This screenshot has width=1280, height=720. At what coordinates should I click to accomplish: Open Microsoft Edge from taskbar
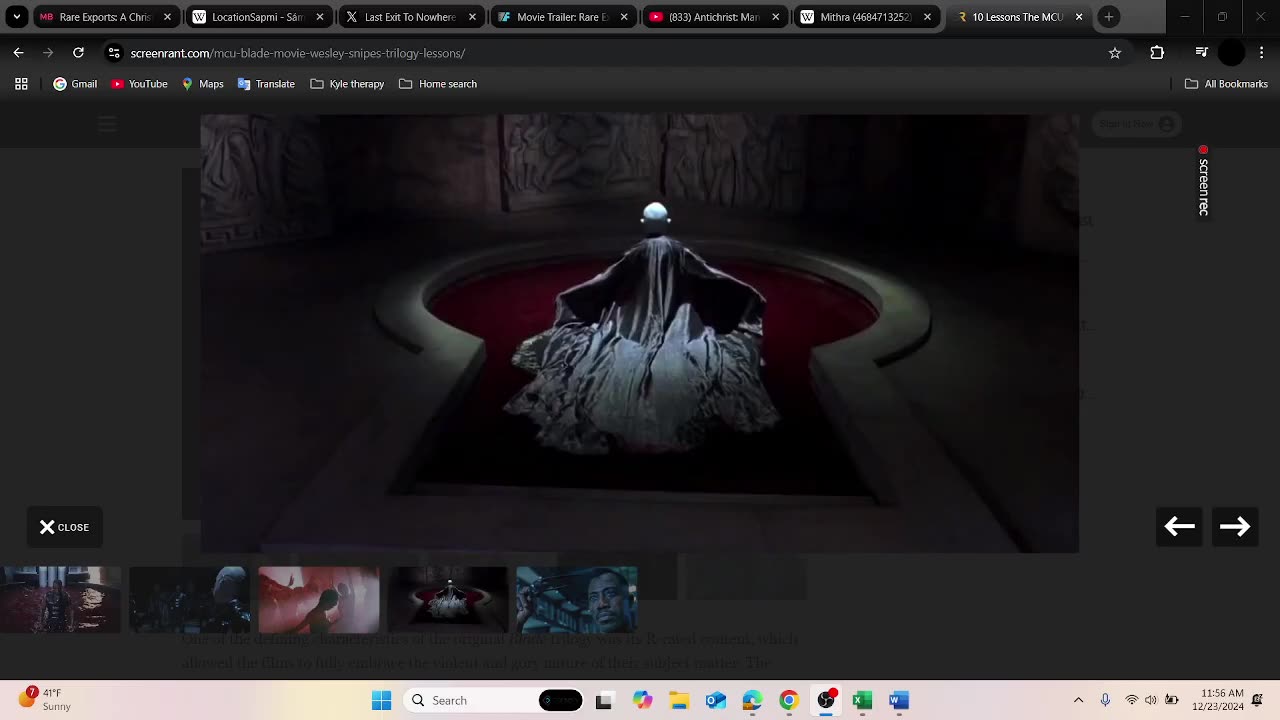coord(753,701)
